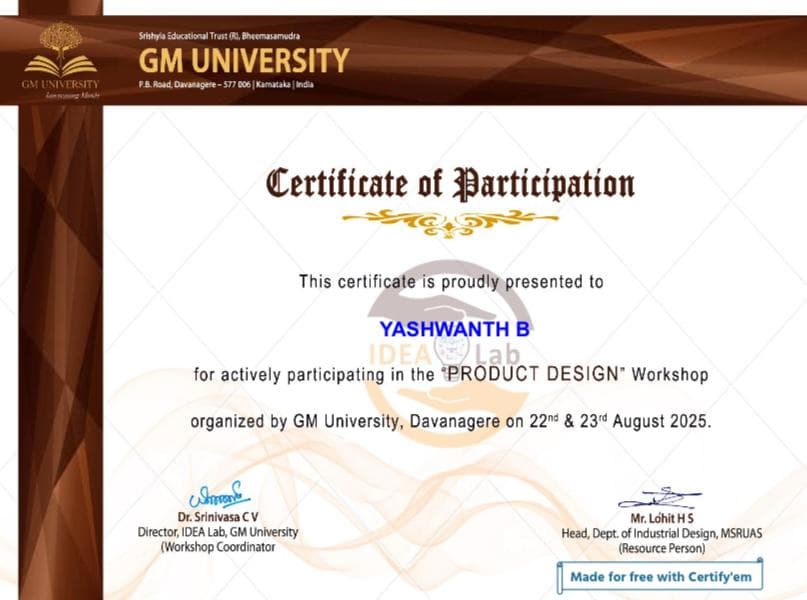Image resolution: width=807 pixels, height=600 pixels.
Task: Click 'This certificate is proudly presented to'
Action: [x=451, y=282]
